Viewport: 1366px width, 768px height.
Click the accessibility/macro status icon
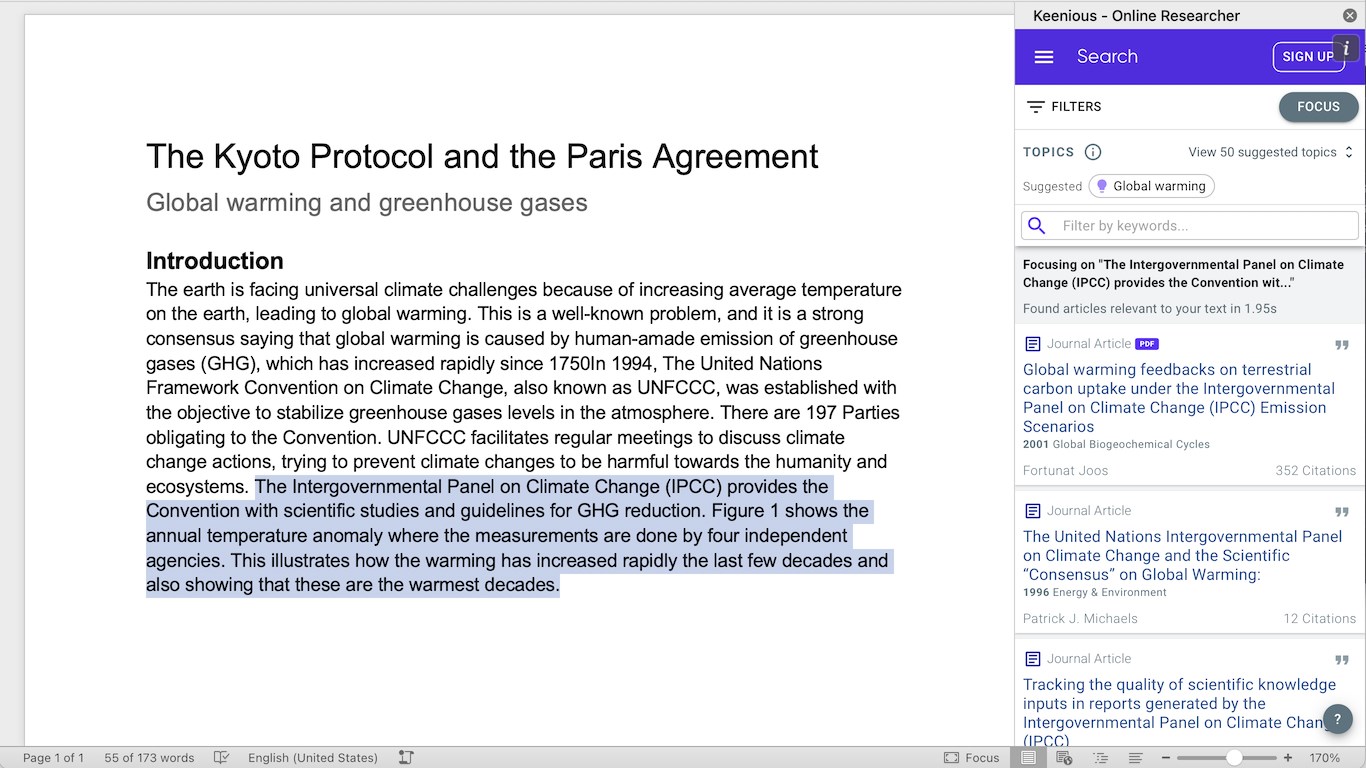pyautogui.click(x=405, y=758)
